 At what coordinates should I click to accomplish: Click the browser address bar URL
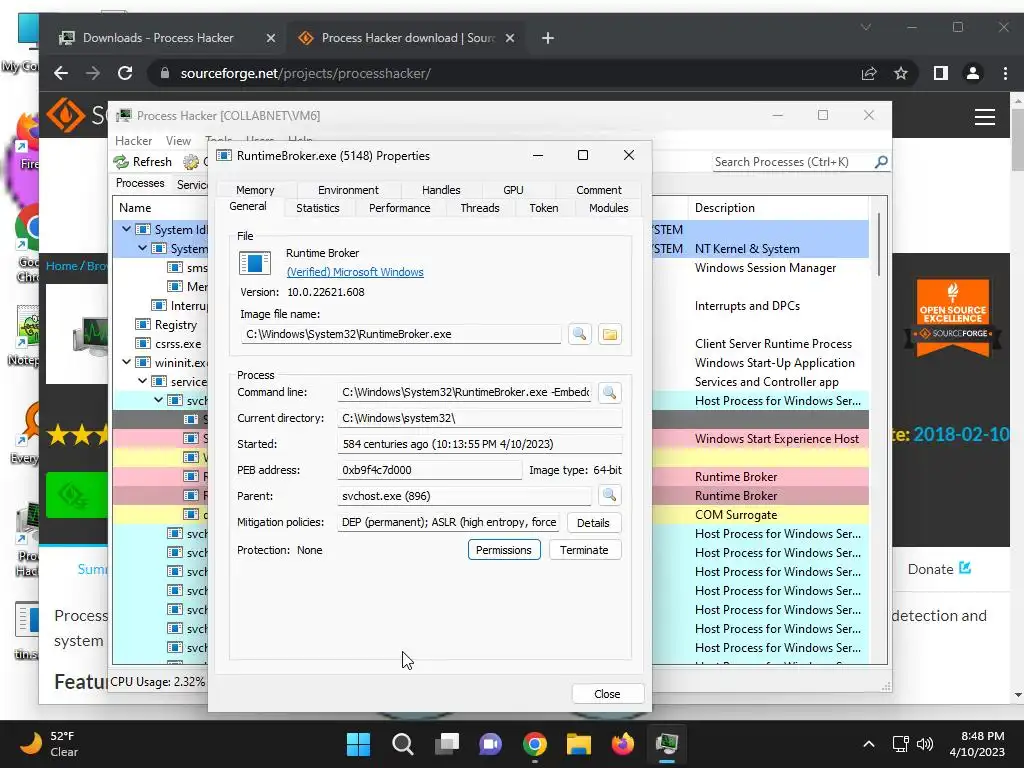[x=306, y=73]
